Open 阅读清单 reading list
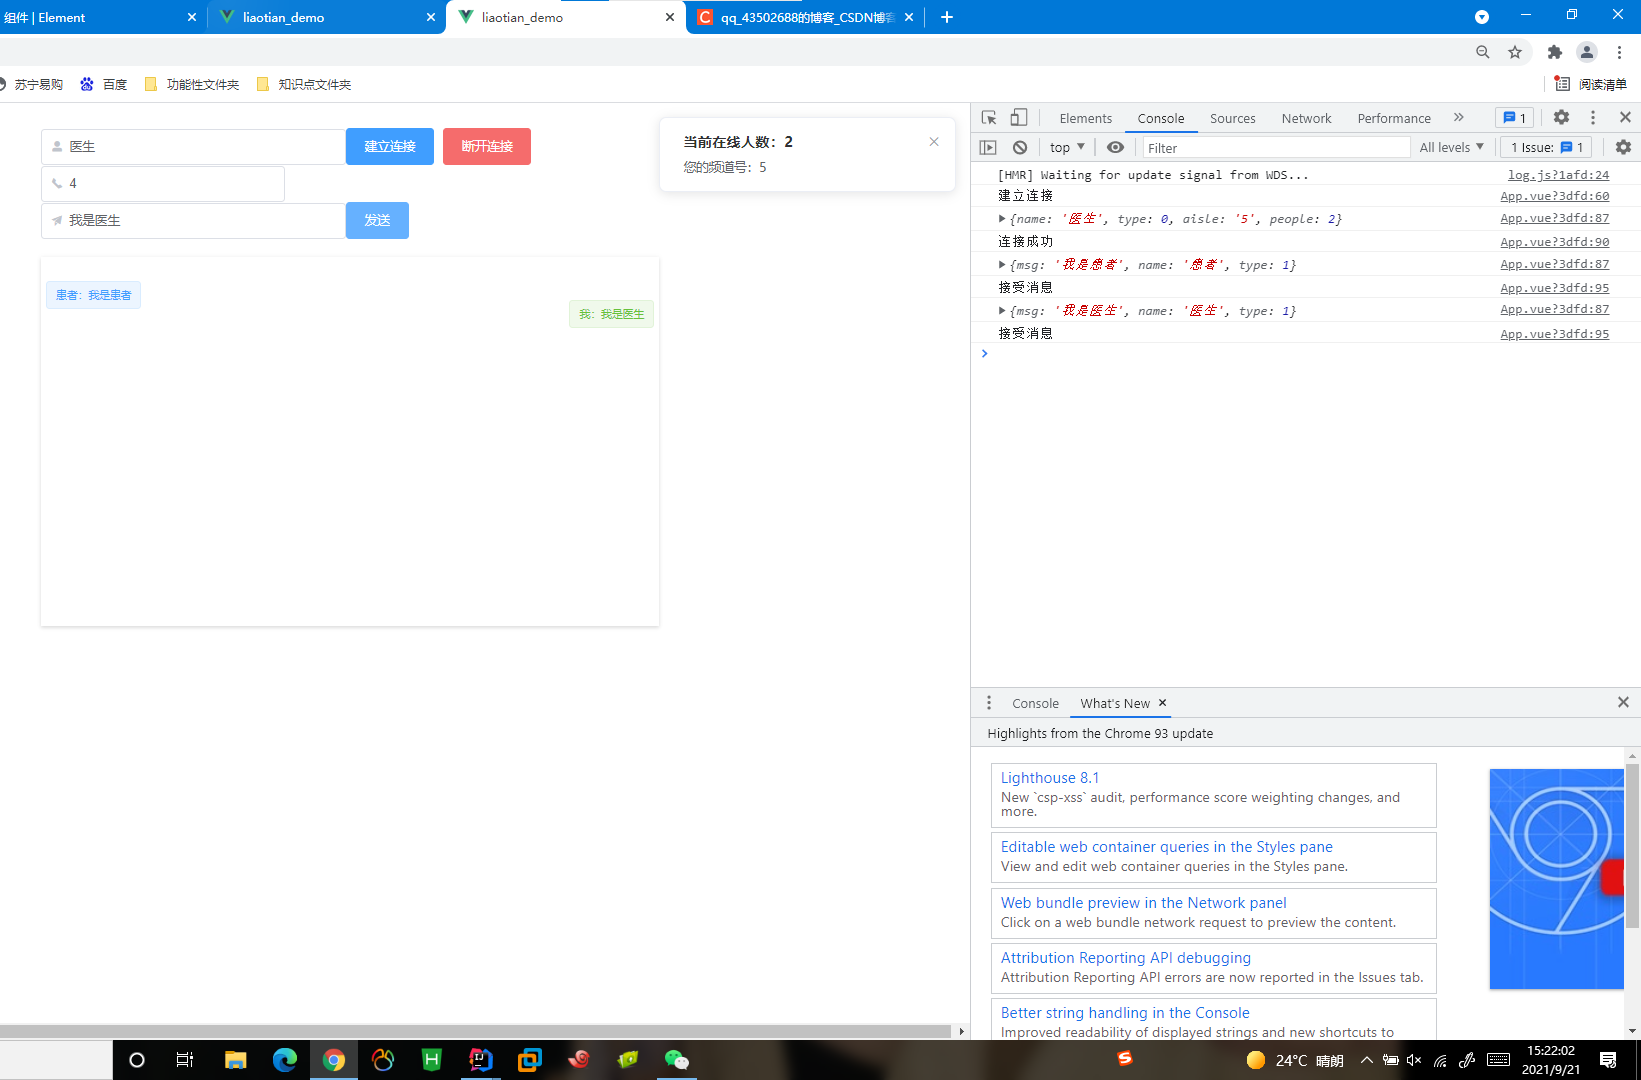This screenshot has height=1080, width=1641. 1591,84
